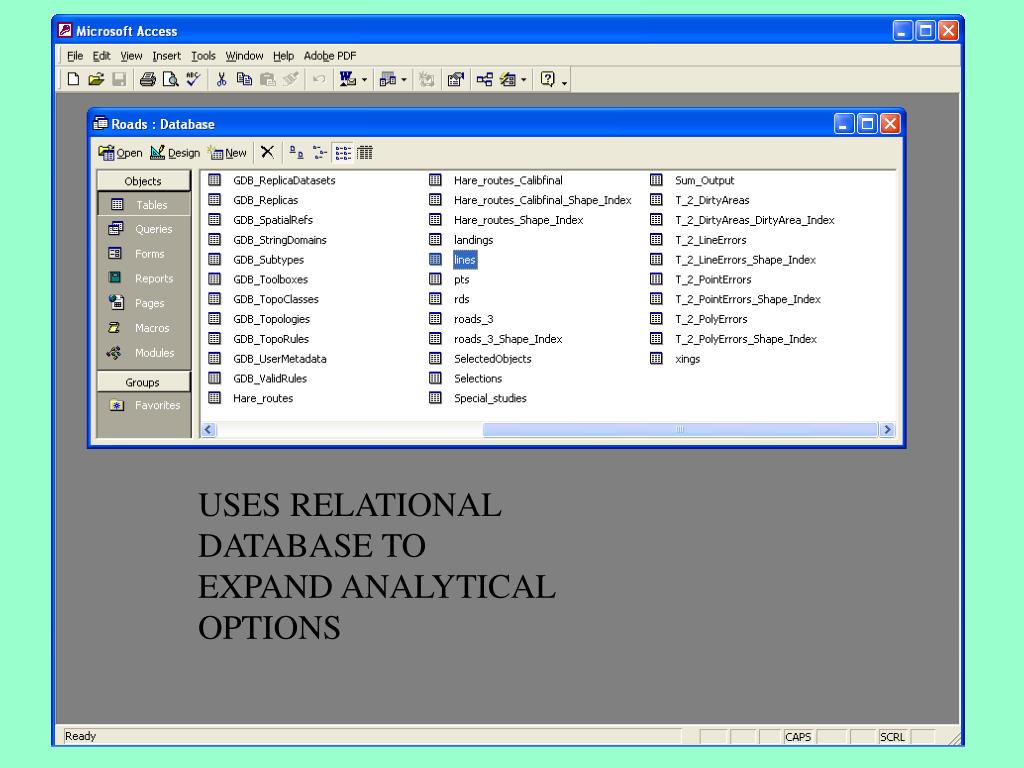
Task: Click the Format Painter brush icon
Action: (290, 80)
